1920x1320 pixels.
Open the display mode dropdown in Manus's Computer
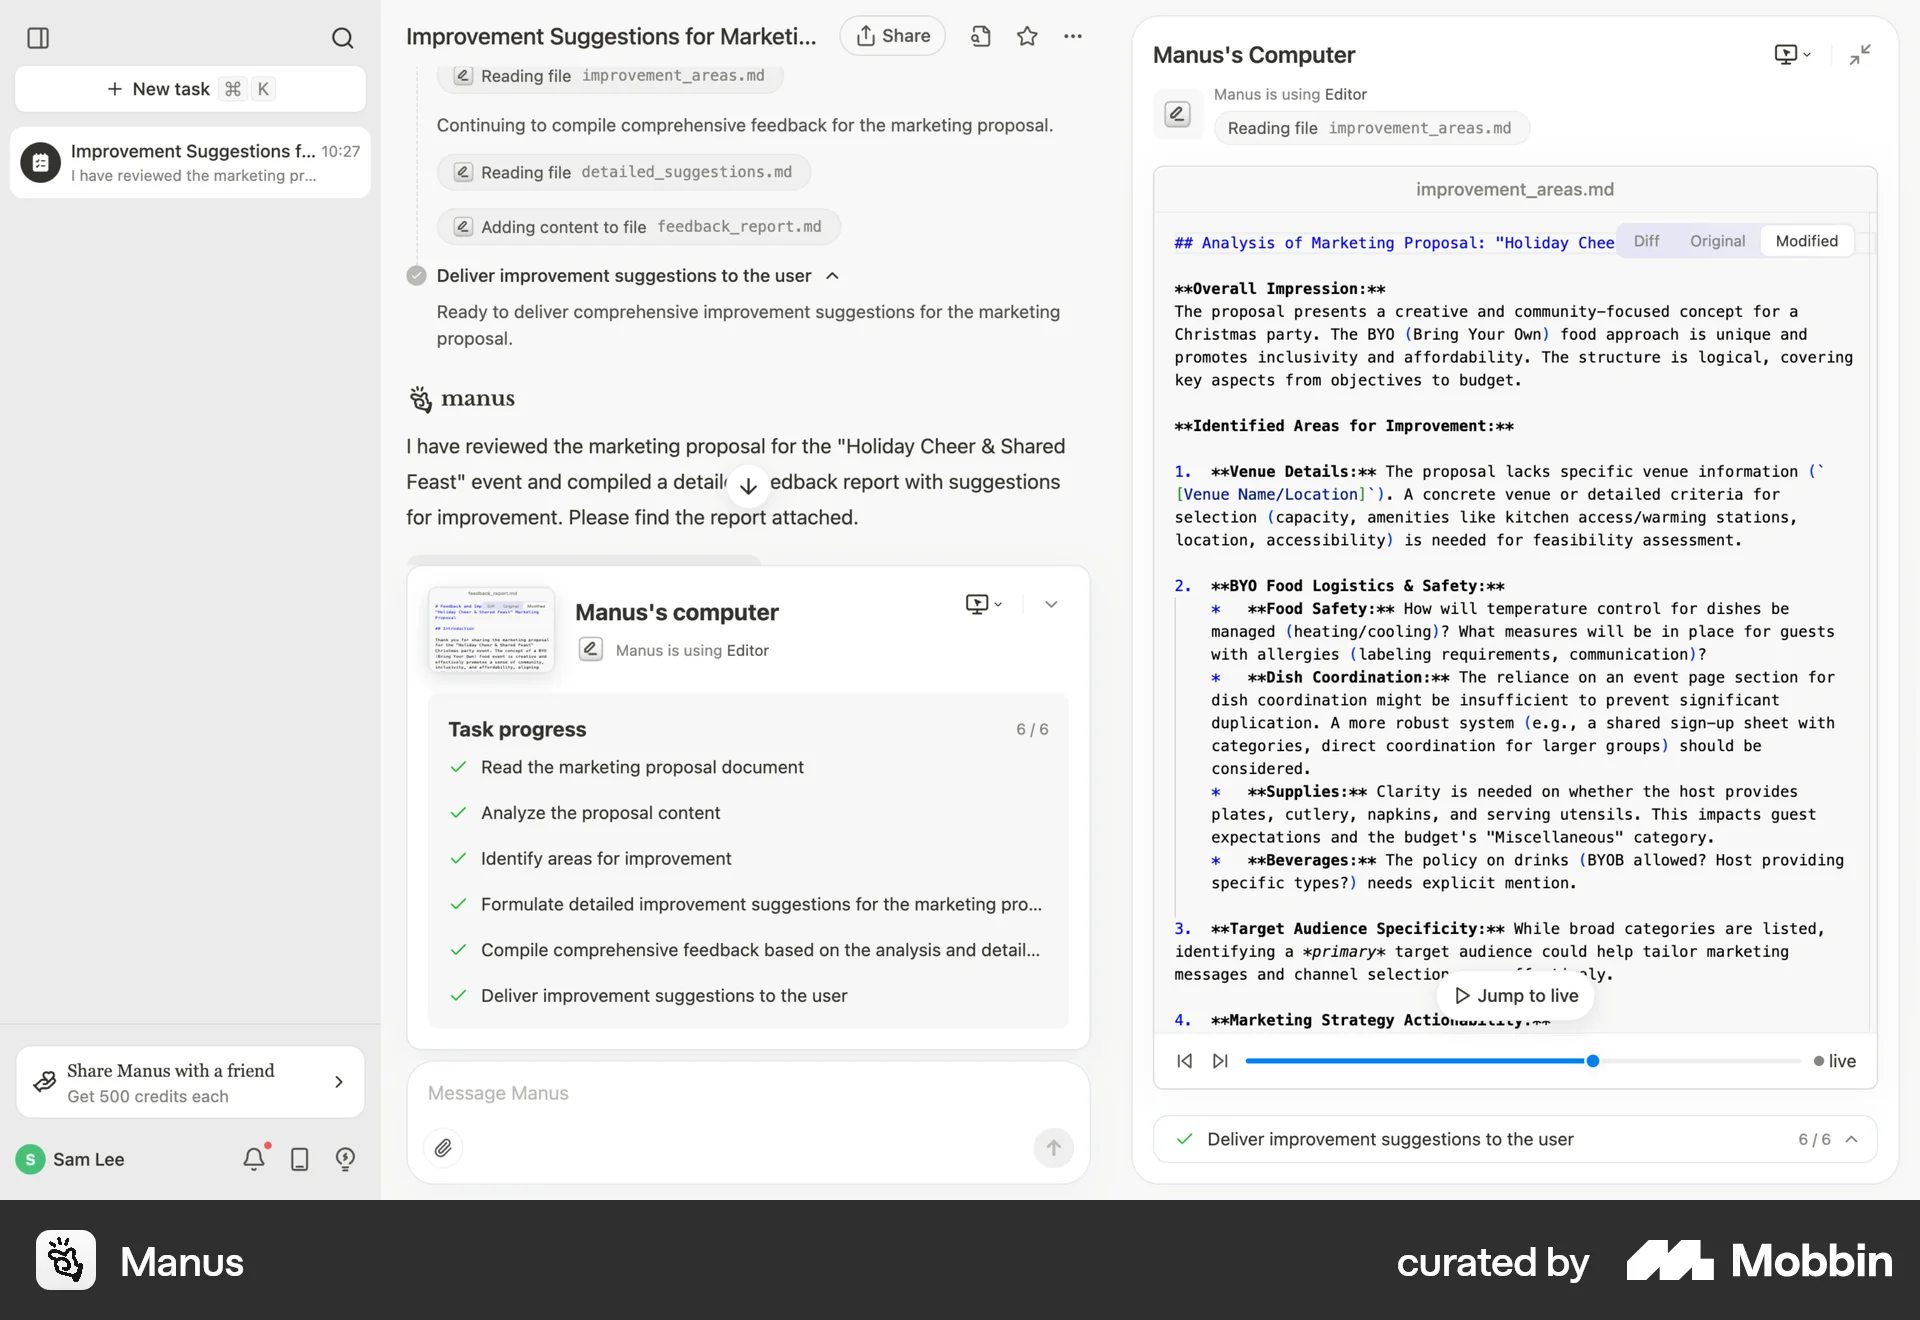pyautogui.click(x=1790, y=55)
